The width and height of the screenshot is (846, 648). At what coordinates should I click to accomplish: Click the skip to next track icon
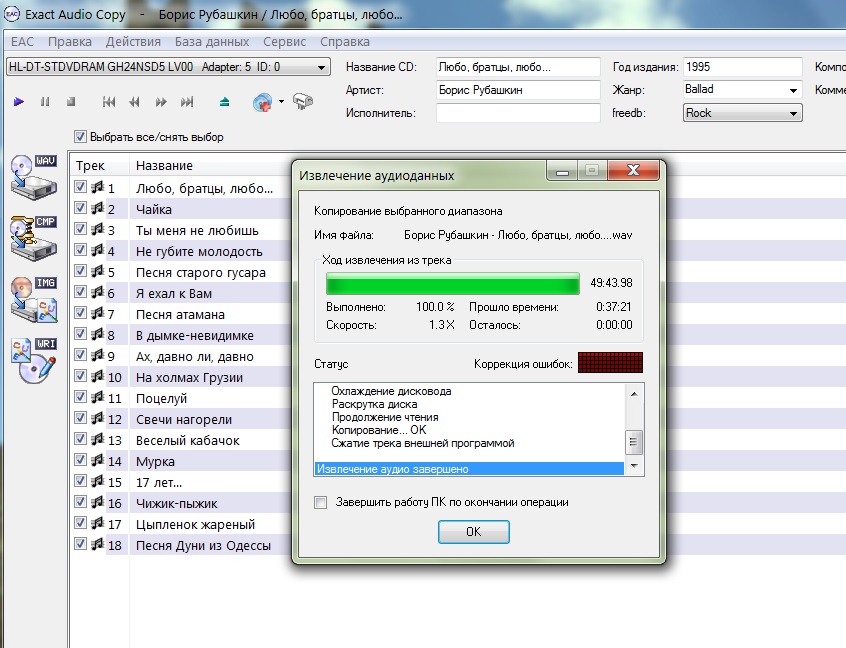187,102
